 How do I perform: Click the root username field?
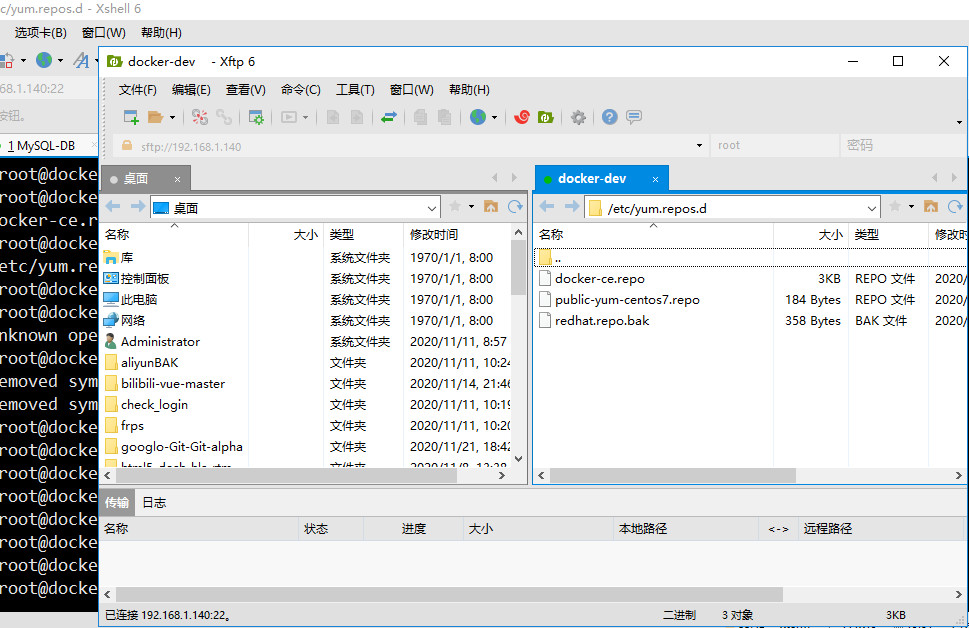(775, 145)
